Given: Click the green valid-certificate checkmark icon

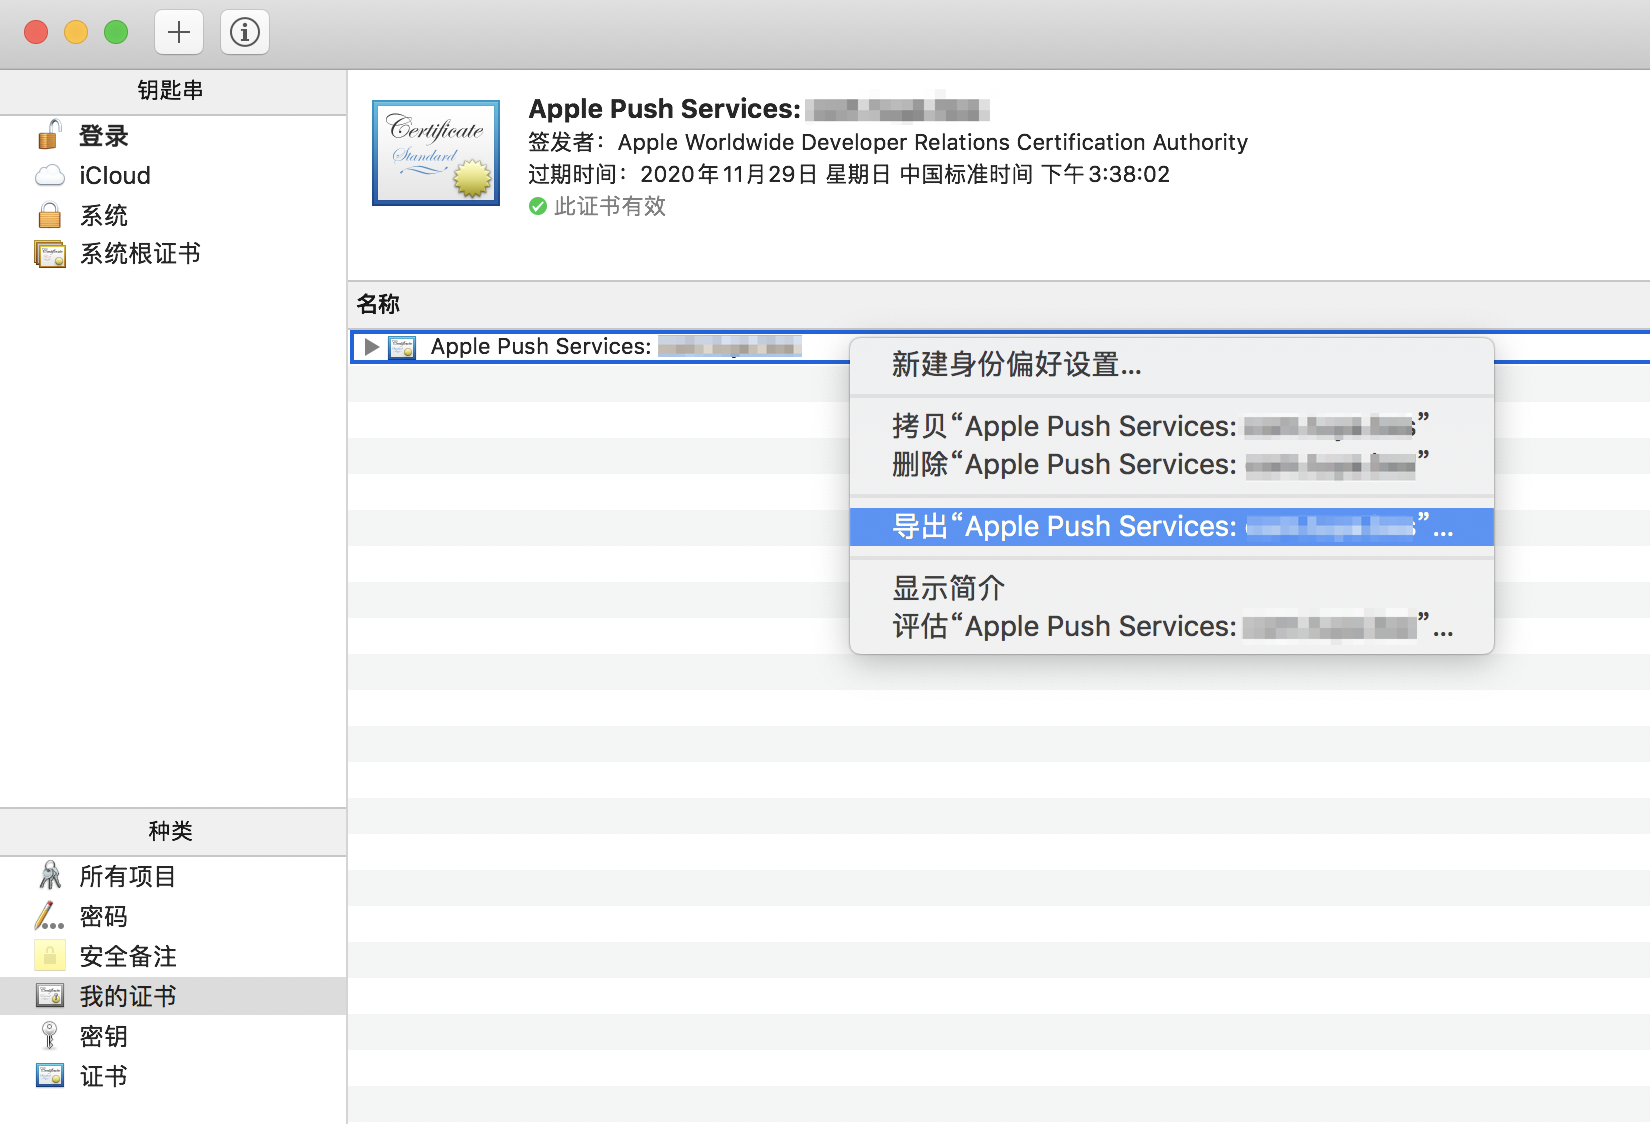Looking at the screenshot, I should [x=538, y=206].
